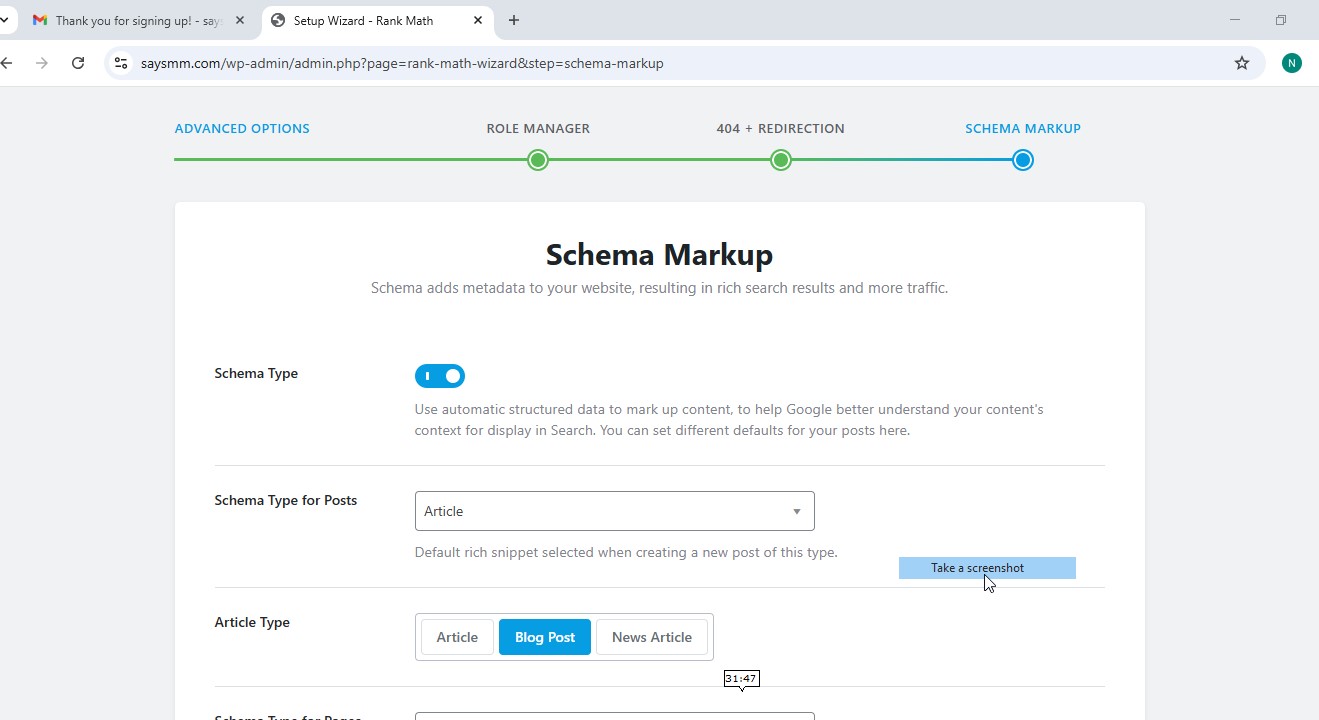Open Schema Type for Posts dropdown

[x=614, y=511]
